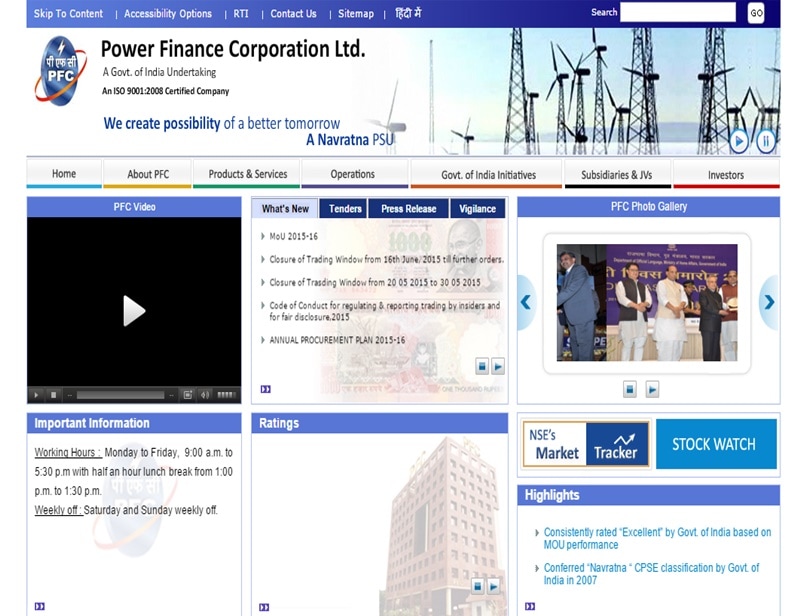The image size is (800, 616).
Task: Expand the About PFC navigation menu
Action: [147, 174]
